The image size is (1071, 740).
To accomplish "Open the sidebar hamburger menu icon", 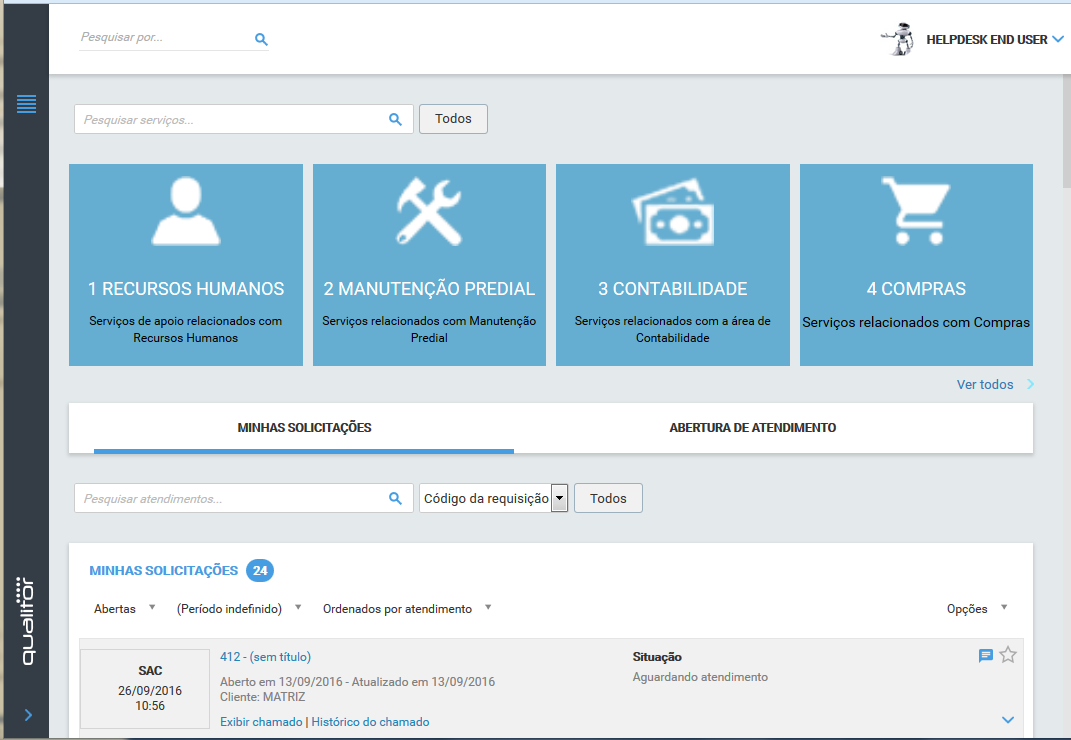I will [26, 103].
